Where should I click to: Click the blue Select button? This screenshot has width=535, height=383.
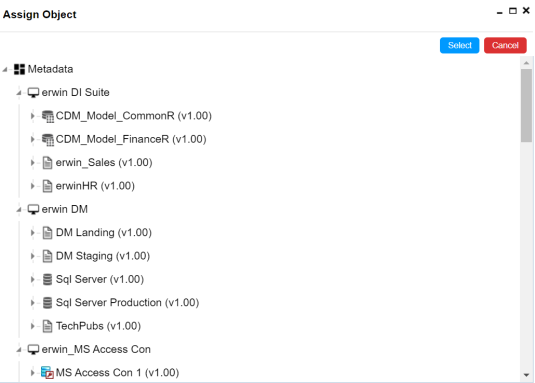coord(459,45)
